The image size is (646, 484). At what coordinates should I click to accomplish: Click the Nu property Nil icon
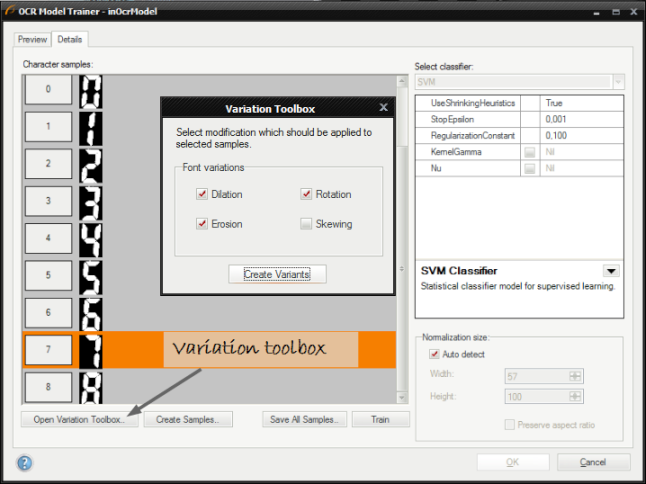tap(529, 168)
